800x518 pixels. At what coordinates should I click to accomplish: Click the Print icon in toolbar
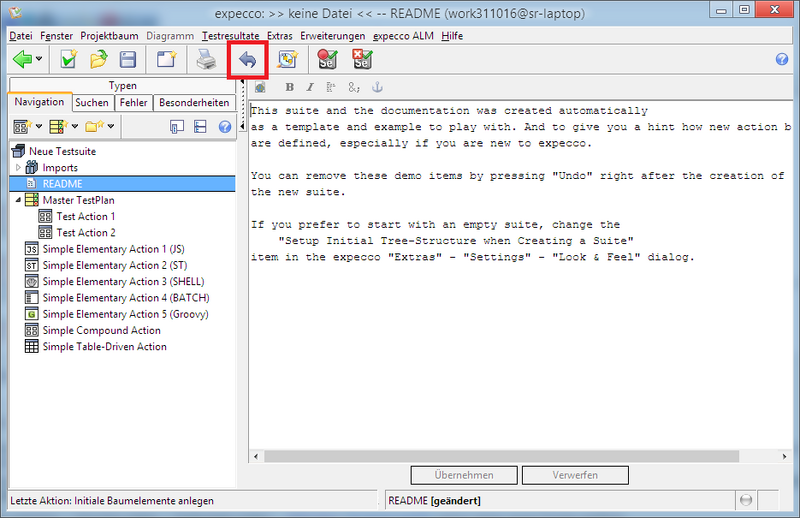pos(206,60)
